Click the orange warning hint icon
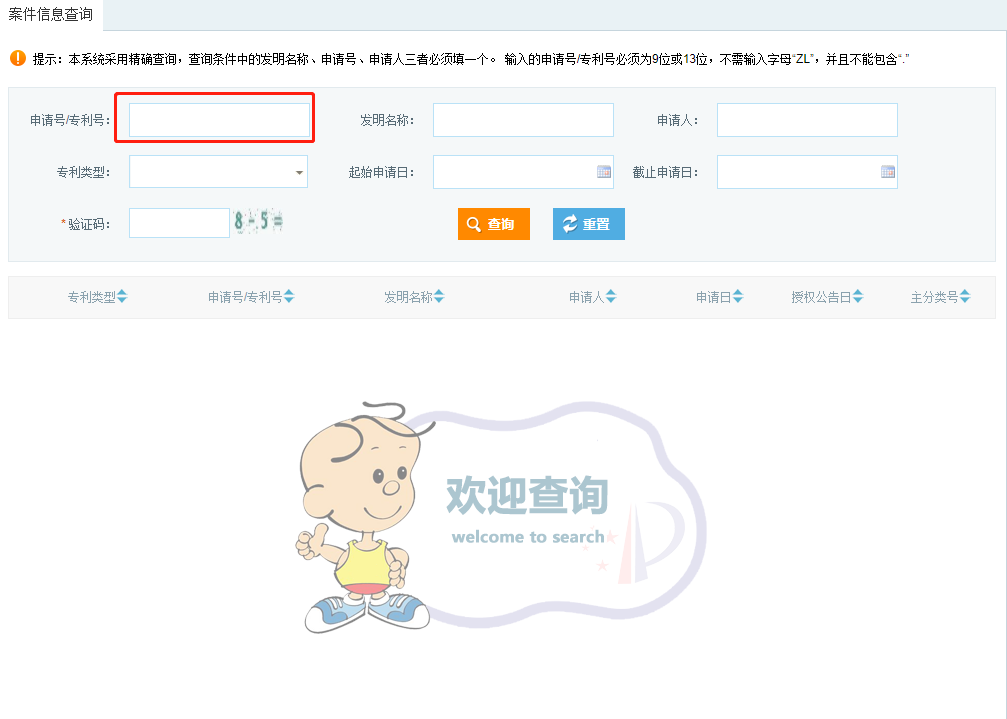Viewport: 1007px width, 719px height. 18,58
